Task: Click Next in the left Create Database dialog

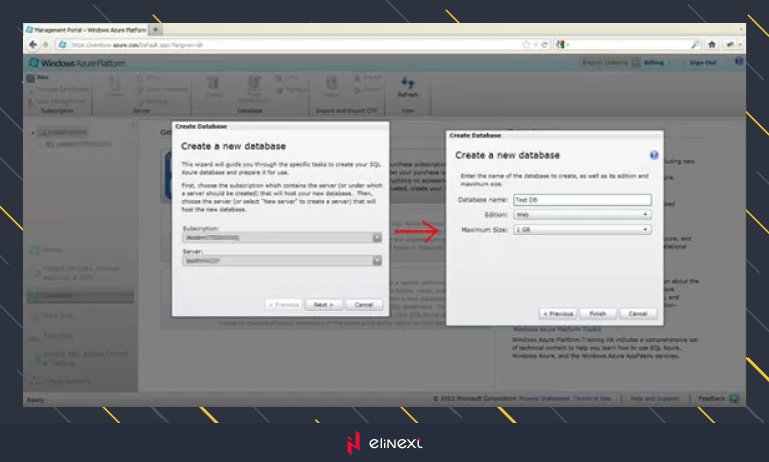Action: tap(324, 304)
